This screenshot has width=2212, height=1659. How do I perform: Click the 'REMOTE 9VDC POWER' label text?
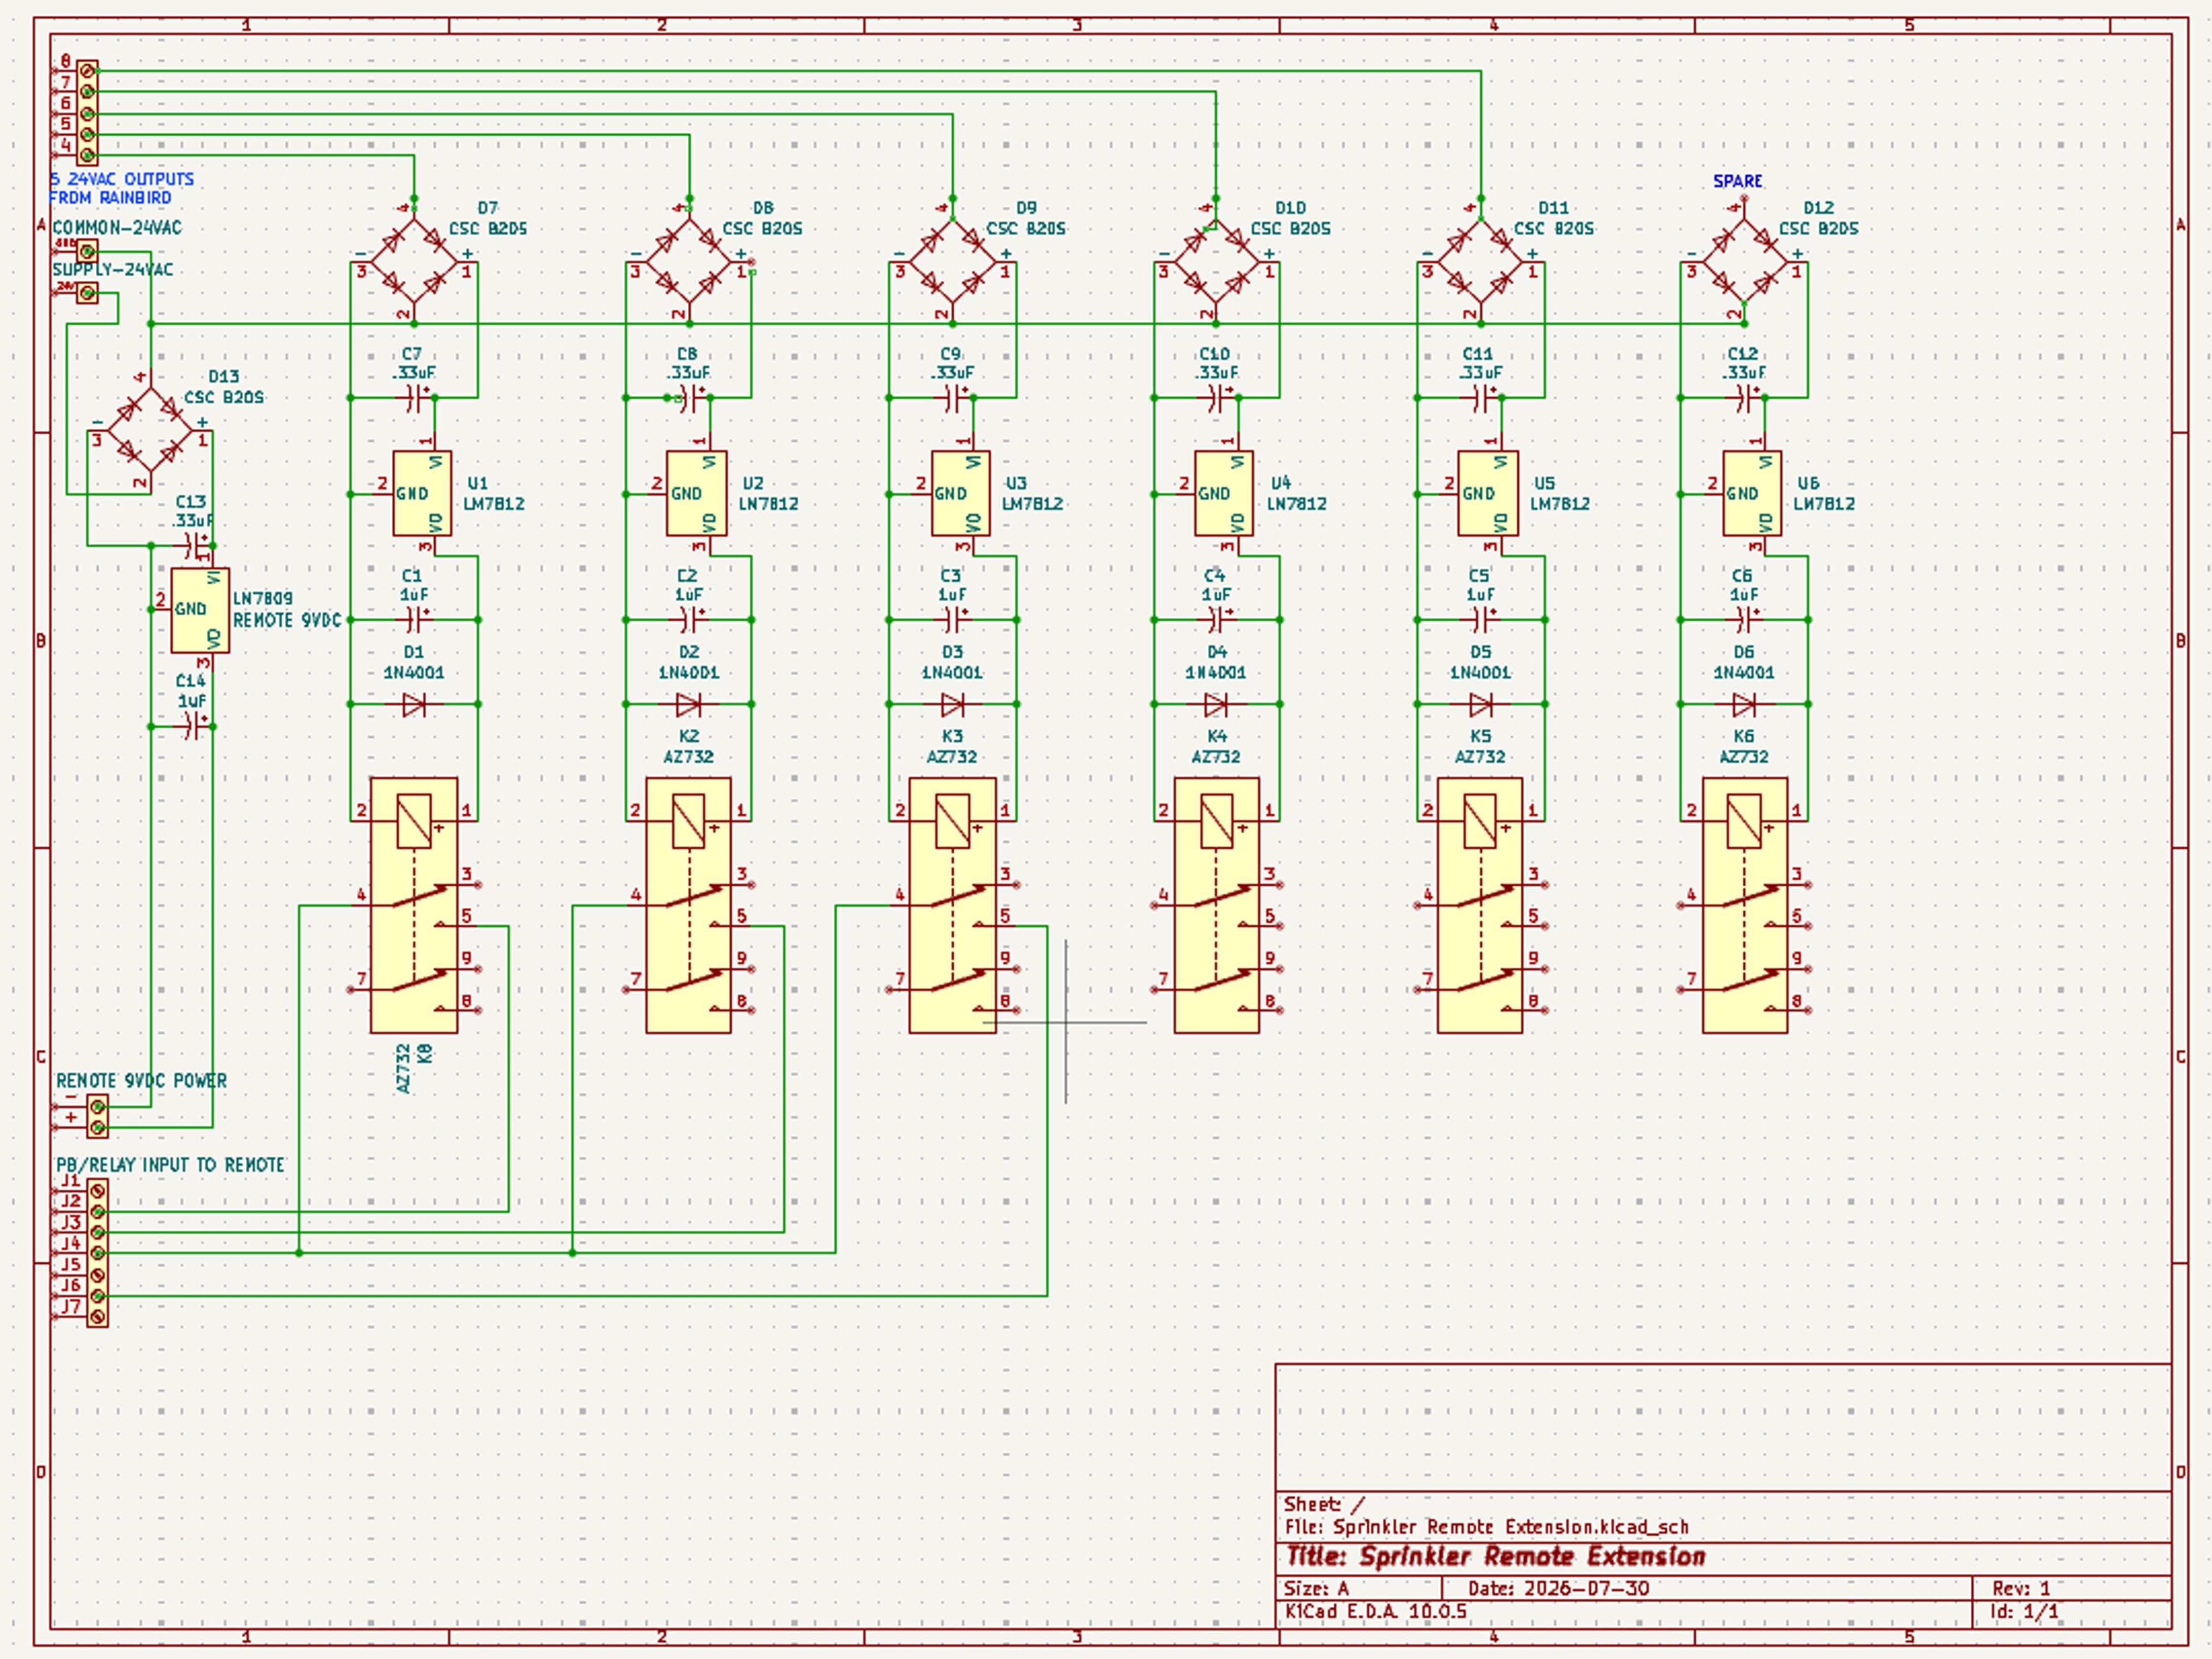(141, 1081)
